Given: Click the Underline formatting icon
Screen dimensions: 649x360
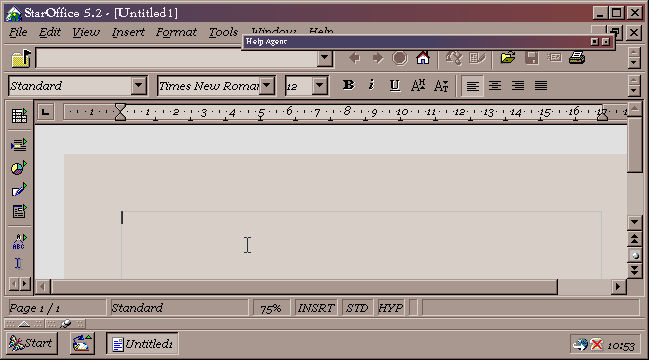Looking at the screenshot, I should coord(395,85).
